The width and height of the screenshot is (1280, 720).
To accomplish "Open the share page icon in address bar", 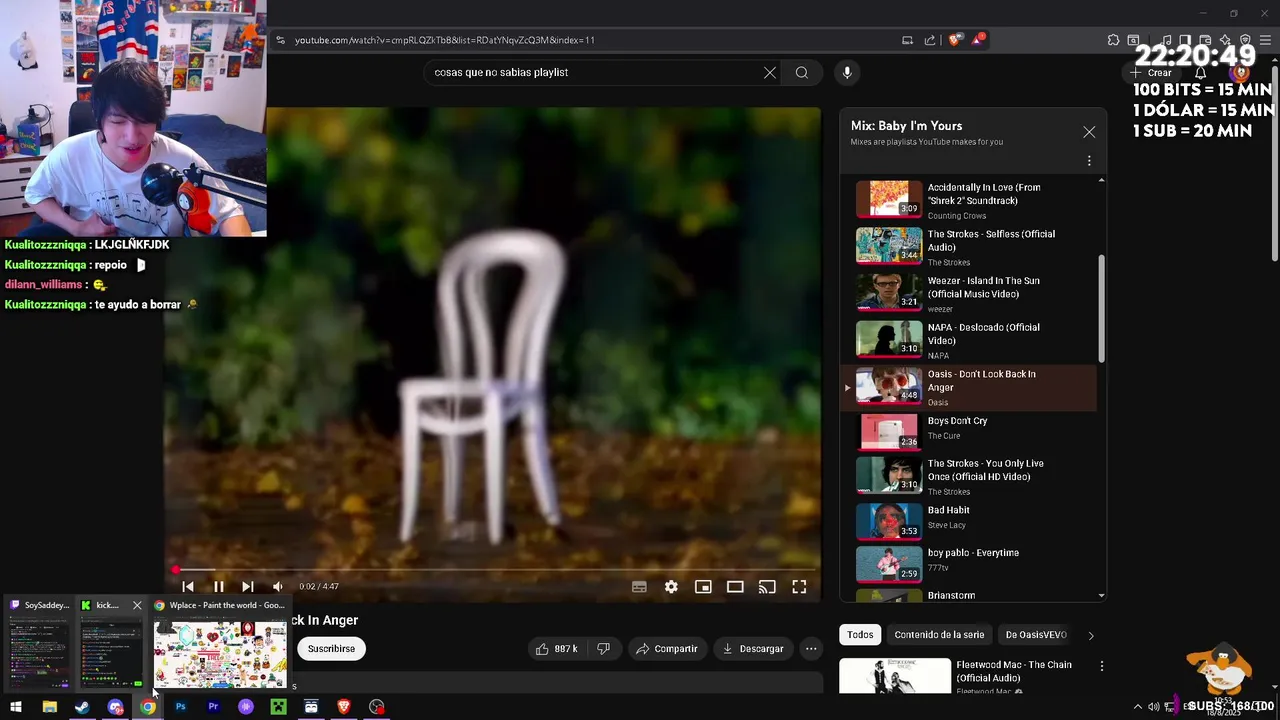I will click(x=930, y=40).
